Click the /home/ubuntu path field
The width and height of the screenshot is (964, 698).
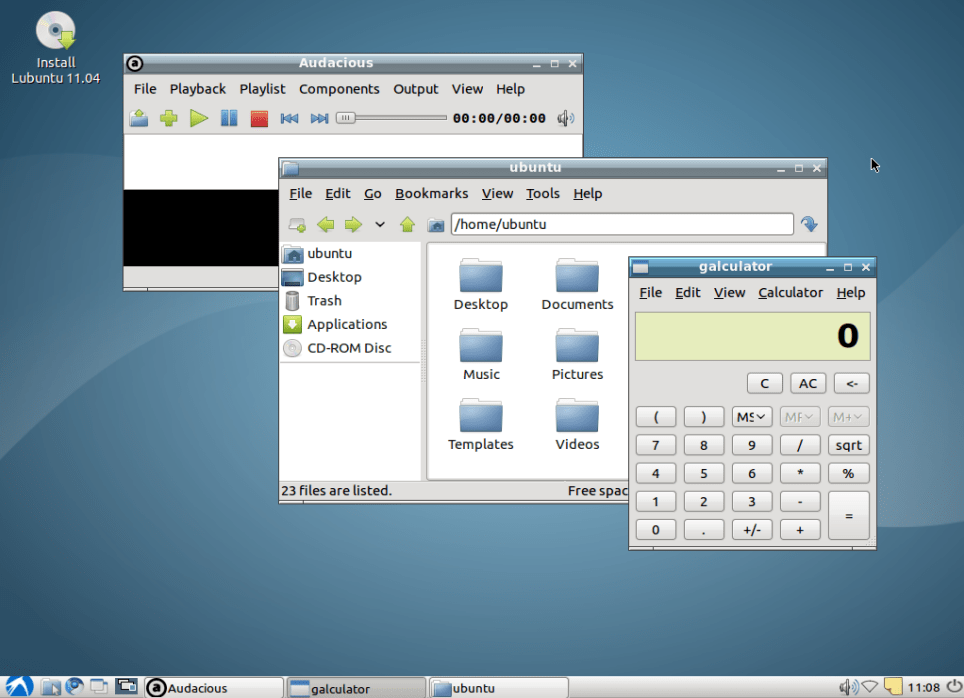tap(622, 224)
